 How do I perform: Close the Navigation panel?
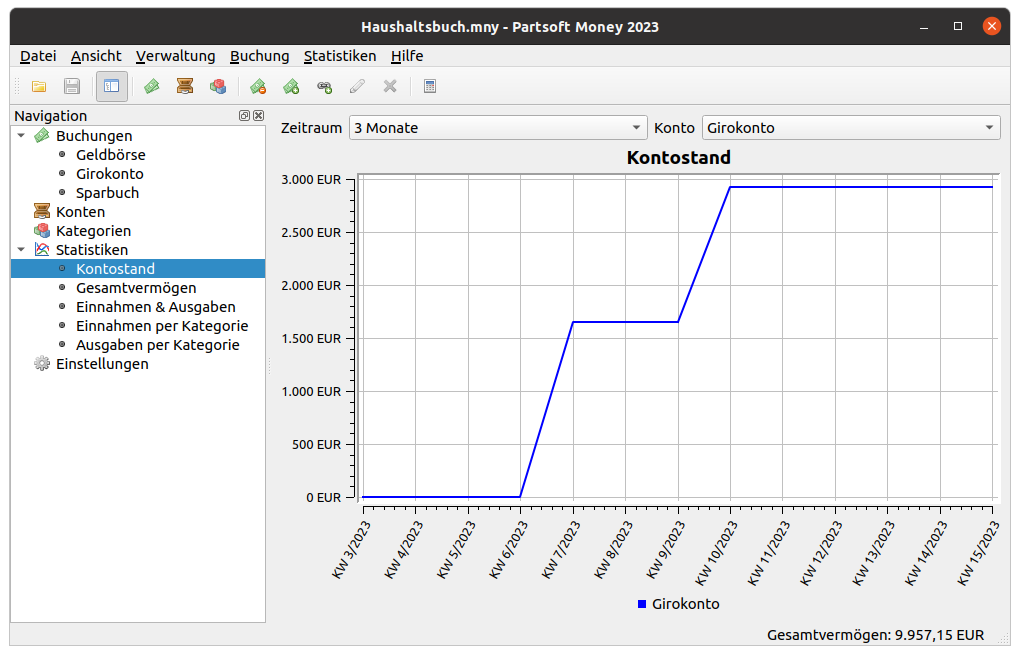coord(258,116)
